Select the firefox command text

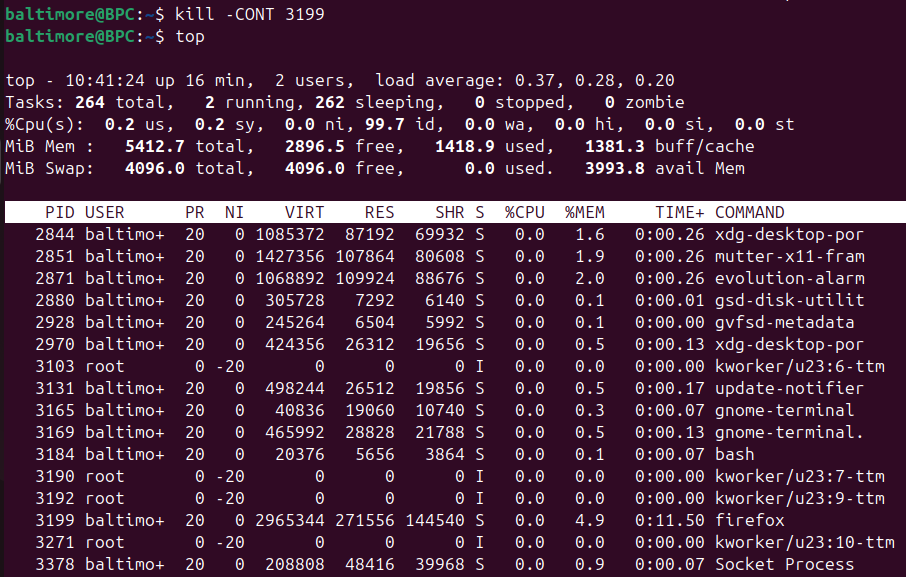(749, 520)
